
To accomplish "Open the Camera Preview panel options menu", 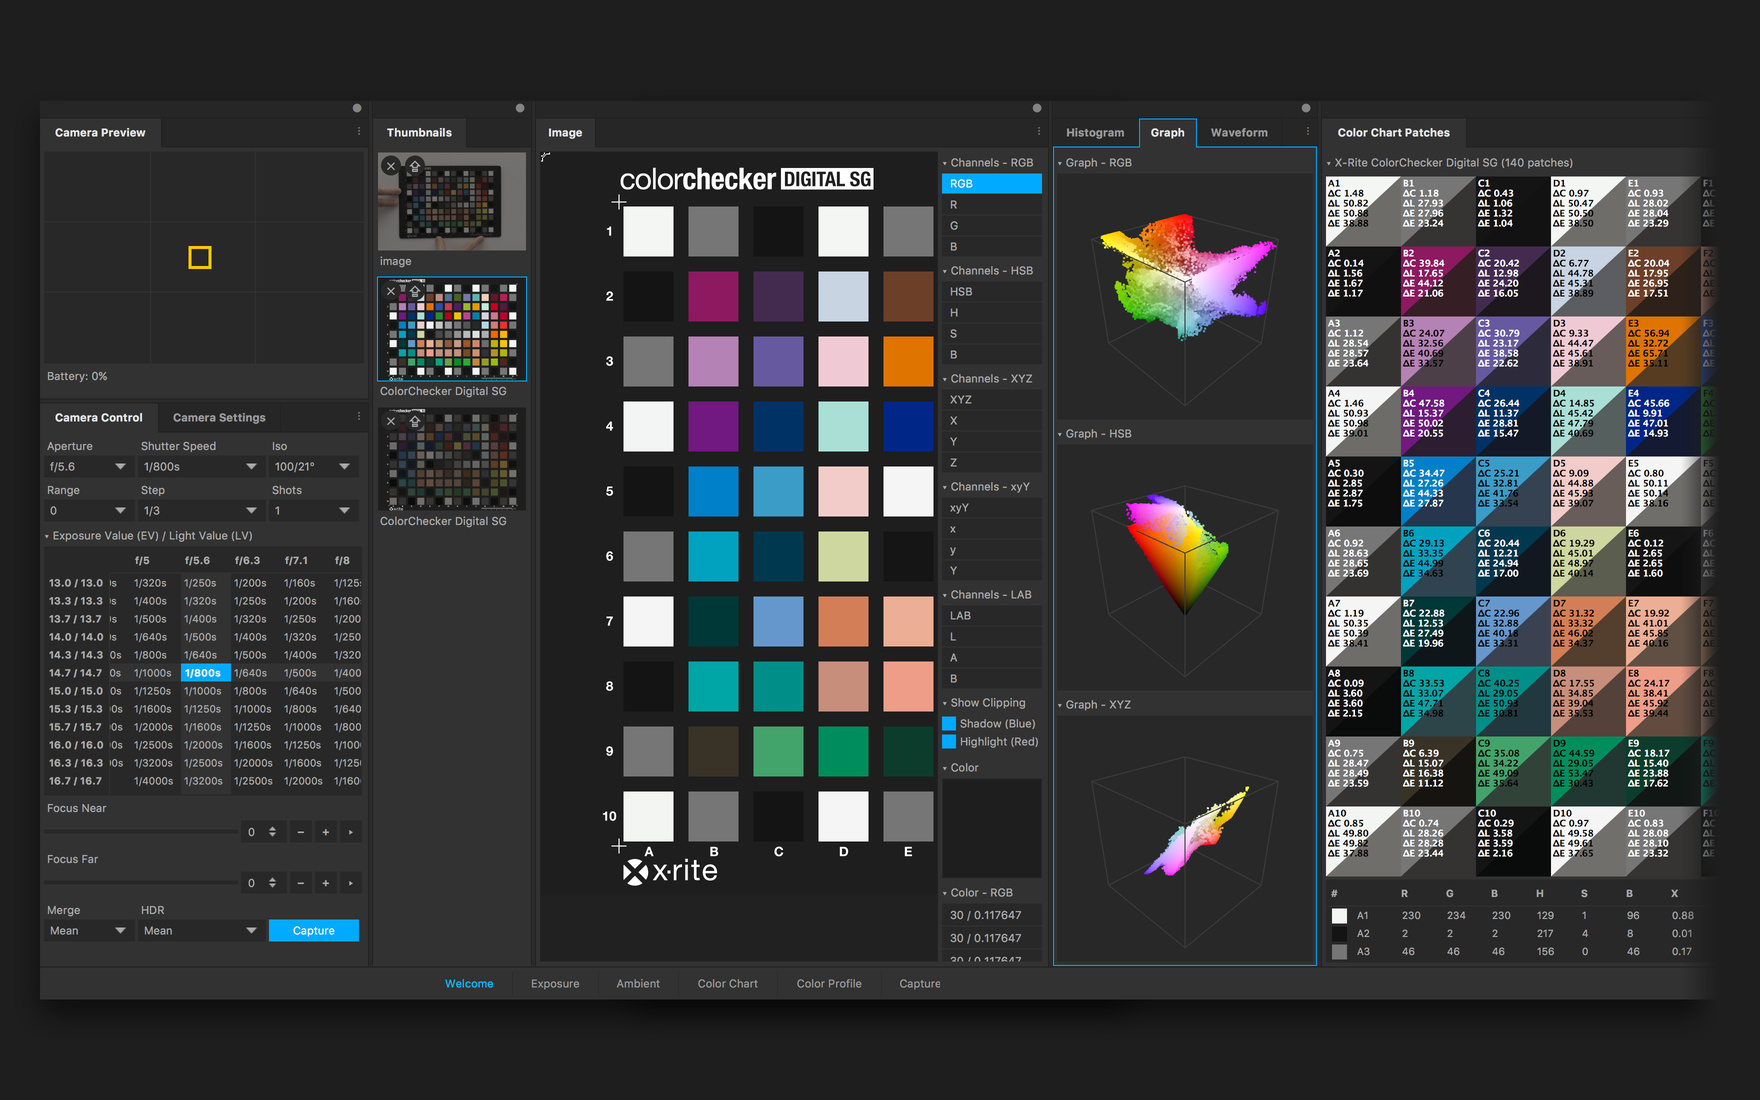I will point(359,132).
